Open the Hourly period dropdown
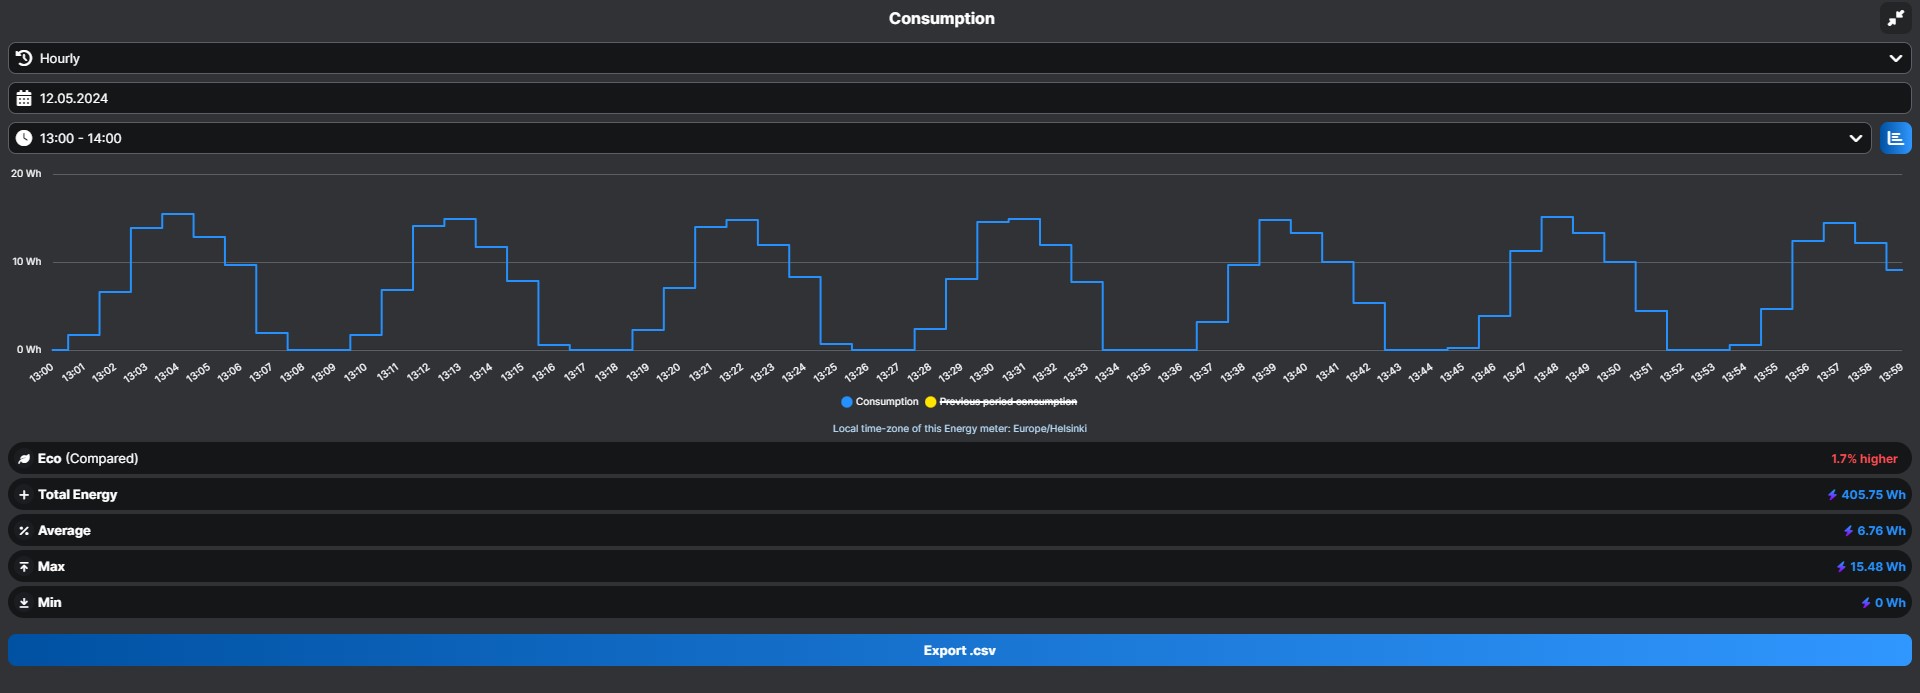This screenshot has width=1920, height=693. tap(958, 58)
